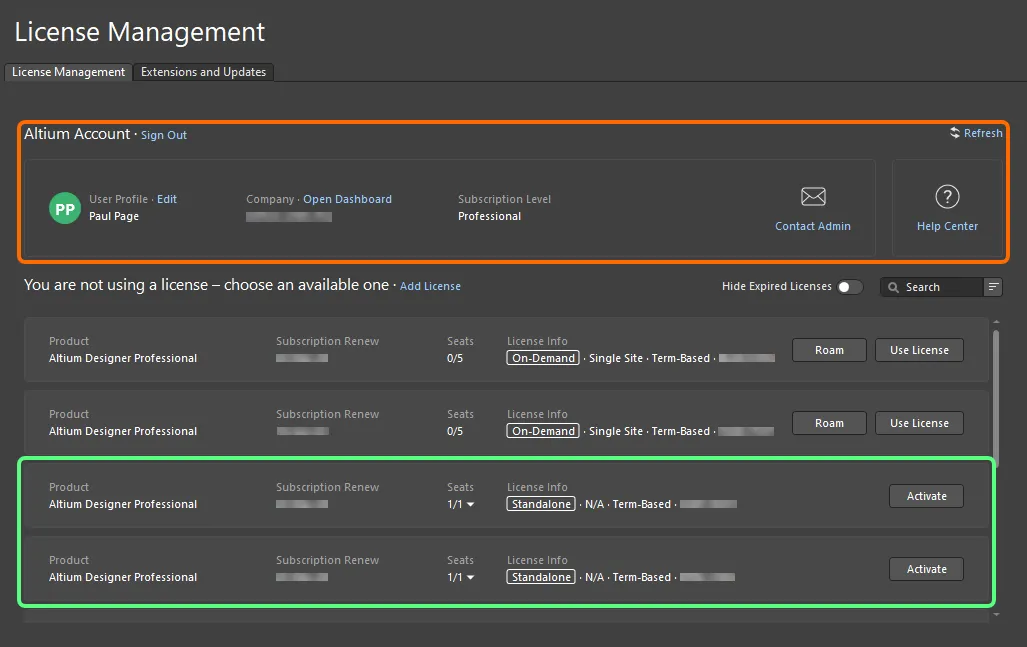Click the On-Demand badge on first license
1027x647 pixels.
[543, 358]
